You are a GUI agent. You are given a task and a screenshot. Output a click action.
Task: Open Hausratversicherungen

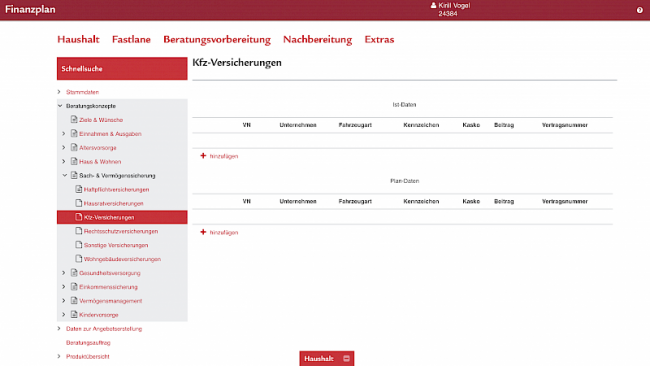(114, 204)
